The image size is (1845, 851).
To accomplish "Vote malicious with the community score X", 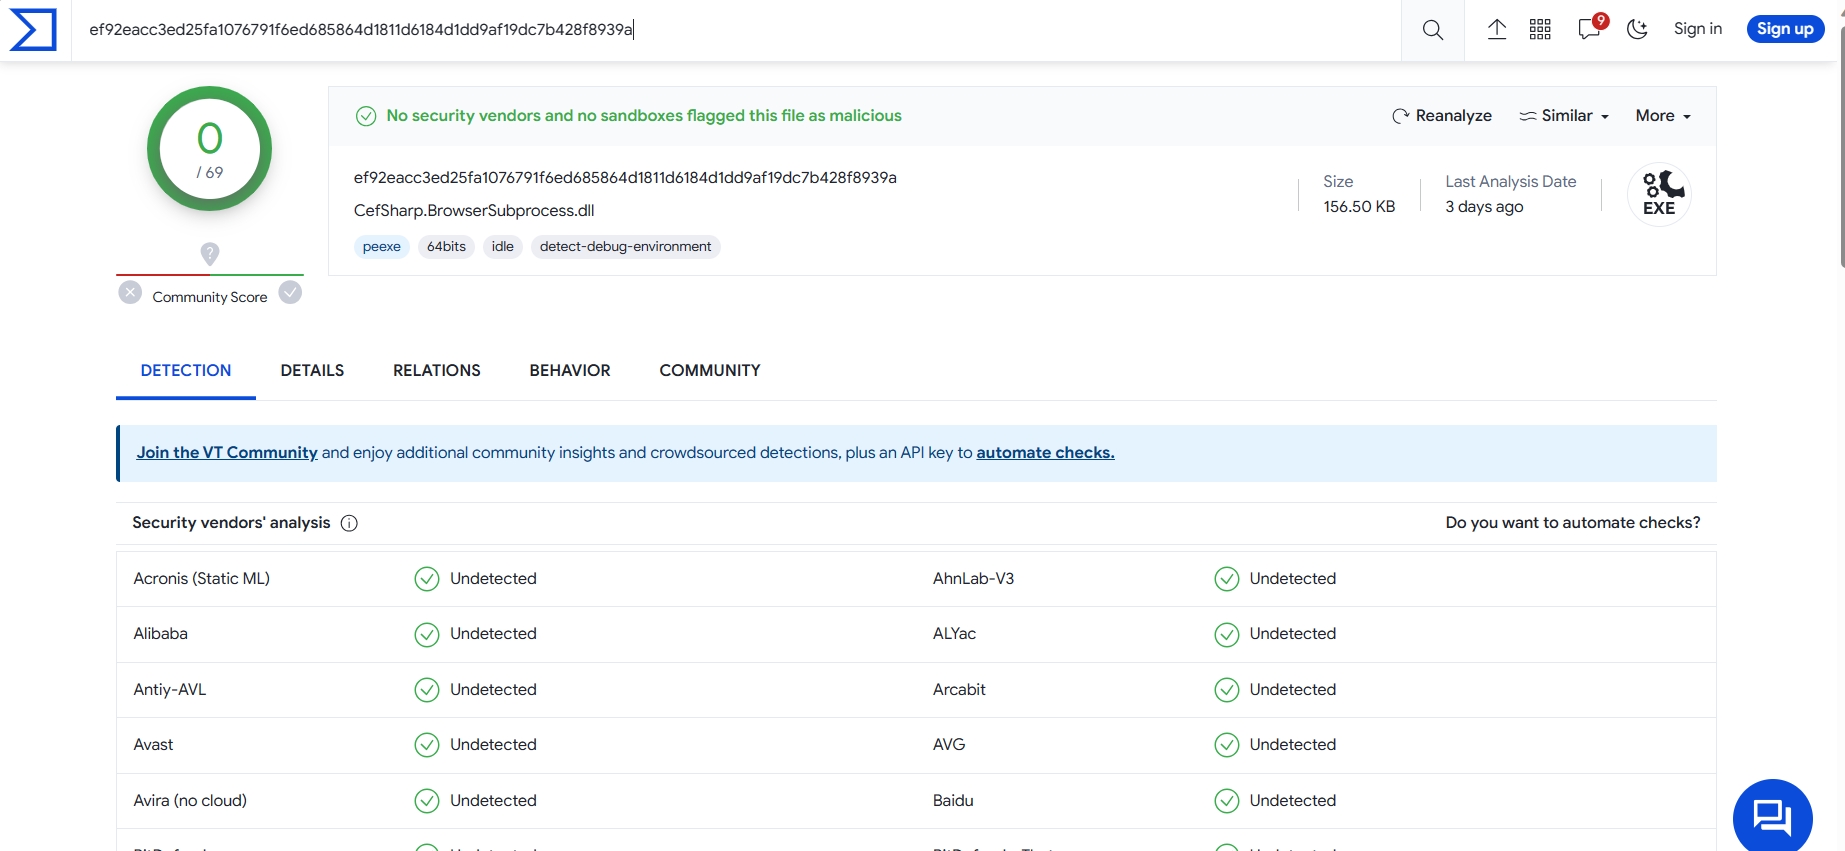I will pos(130,293).
